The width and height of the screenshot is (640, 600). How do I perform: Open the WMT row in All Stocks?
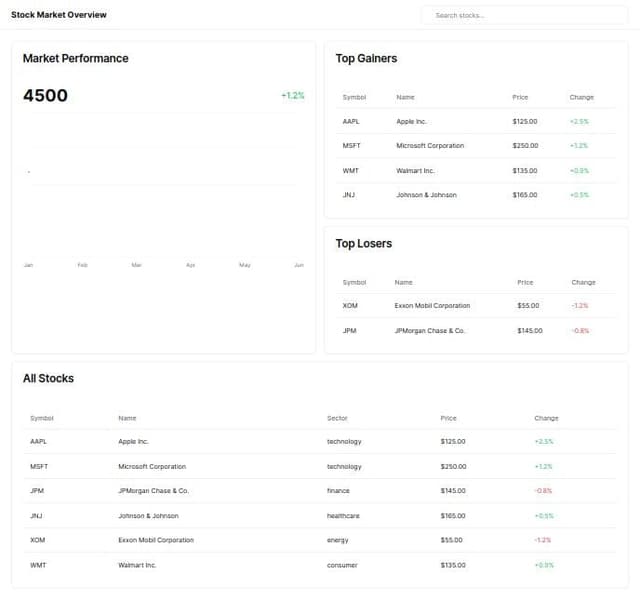click(x=320, y=565)
